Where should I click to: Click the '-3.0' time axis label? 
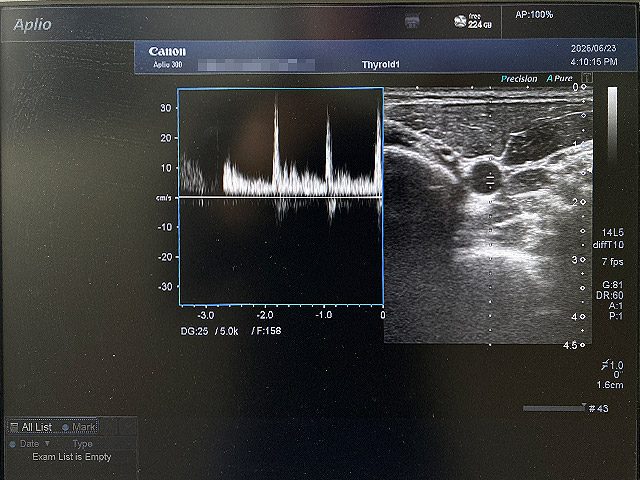point(205,316)
